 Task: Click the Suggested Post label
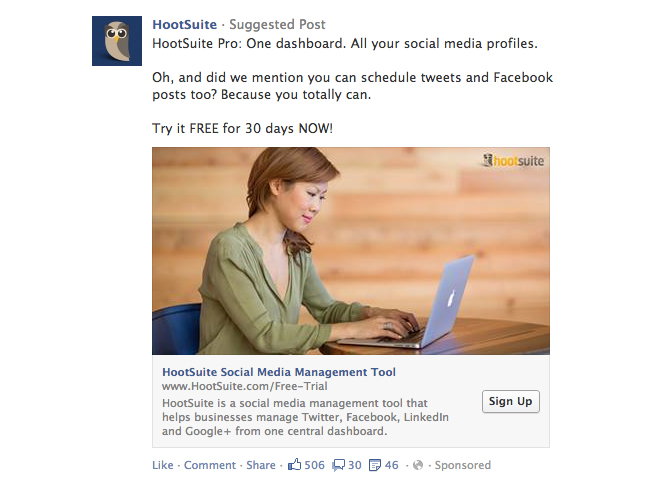[277, 24]
